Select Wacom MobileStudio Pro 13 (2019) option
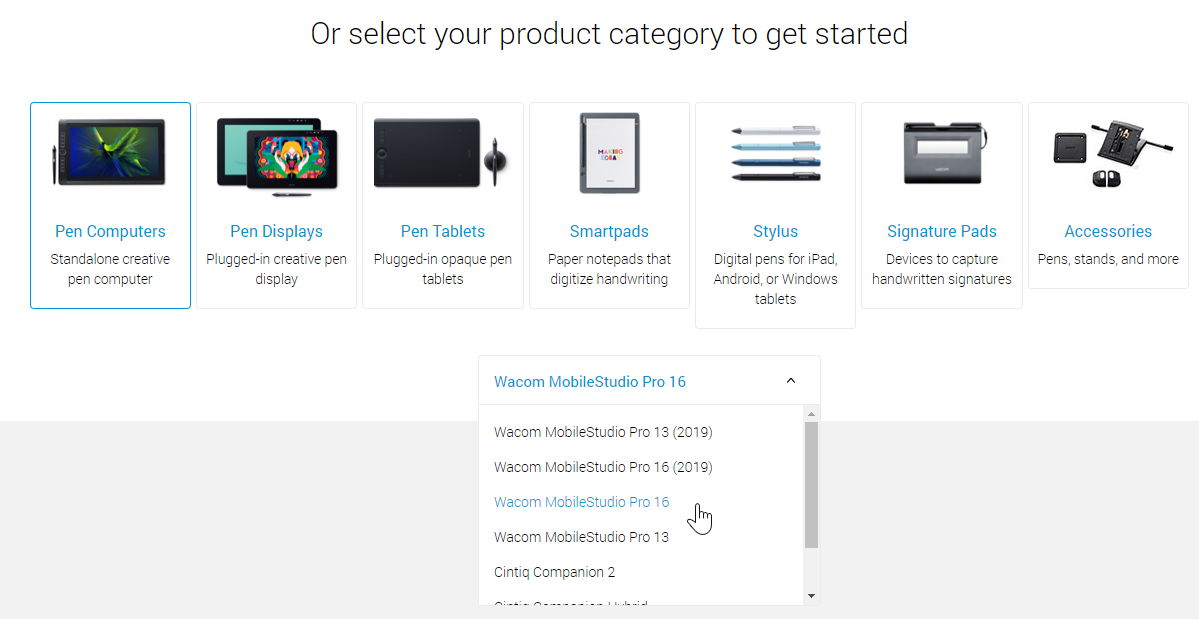The width and height of the screenshot is (1199, 619). pos(603,432)
